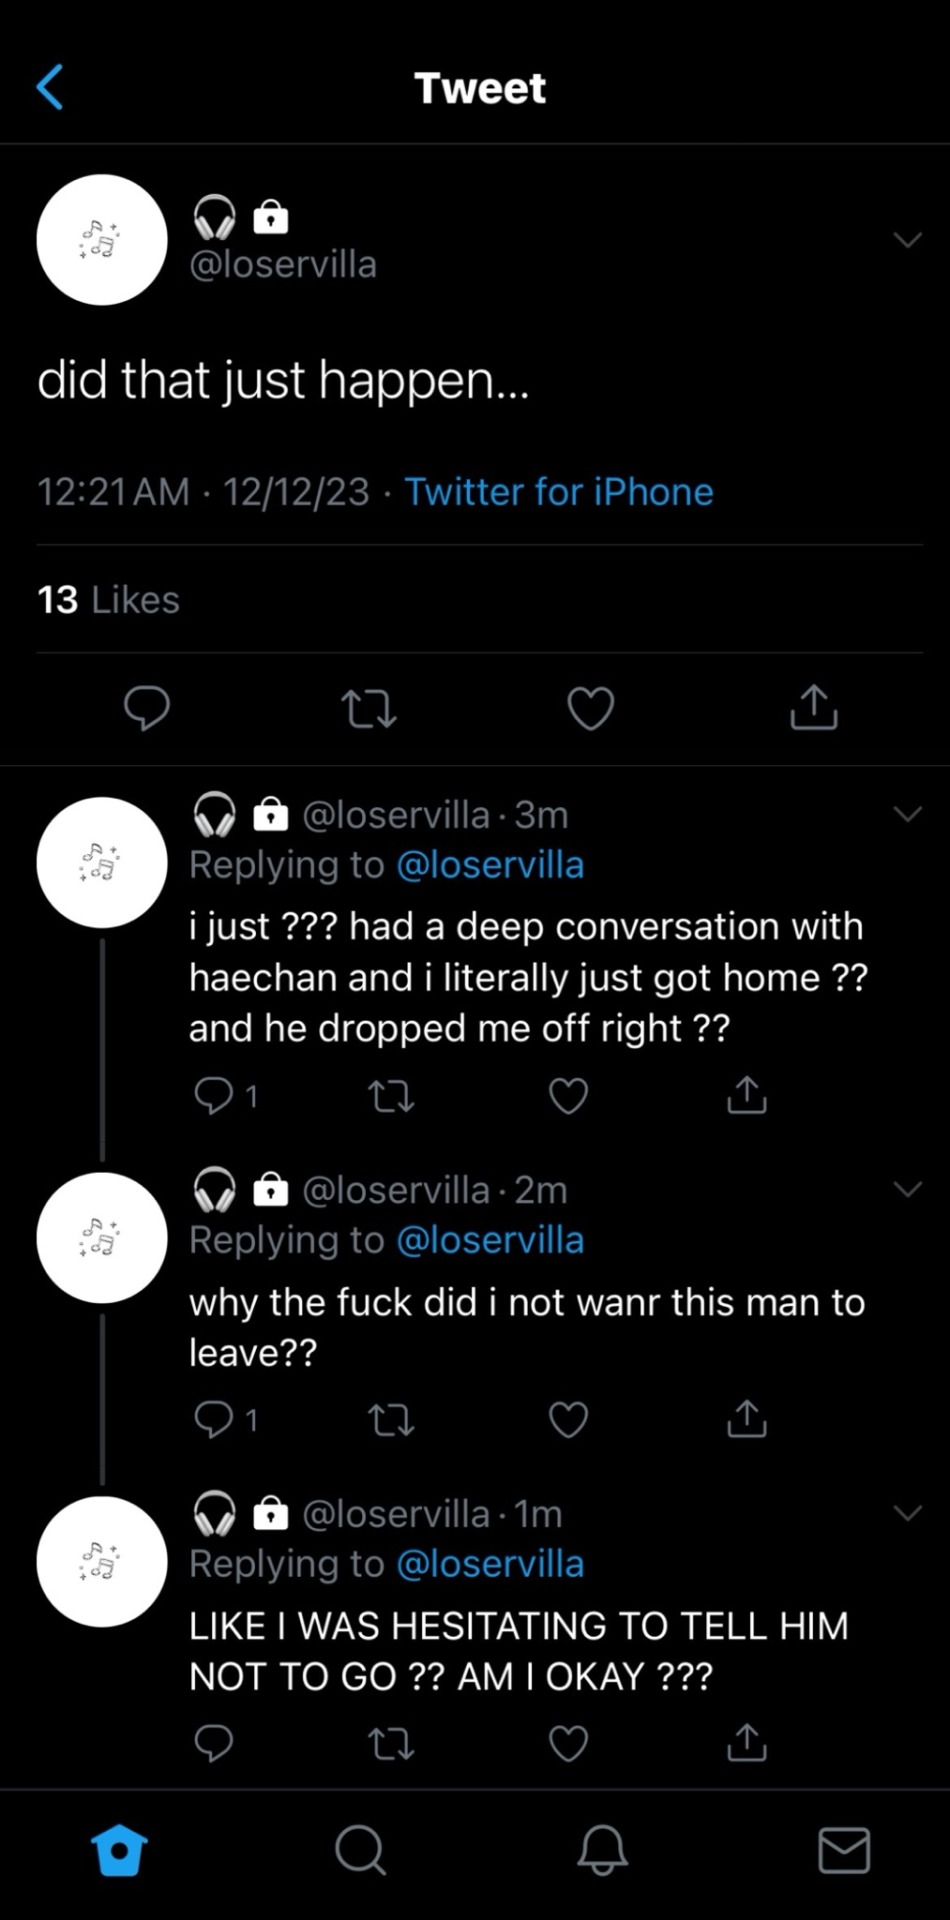Retweet the main tweet
Image resolution: width=950 pixels, height=1920 pixels.
[369, 708]
